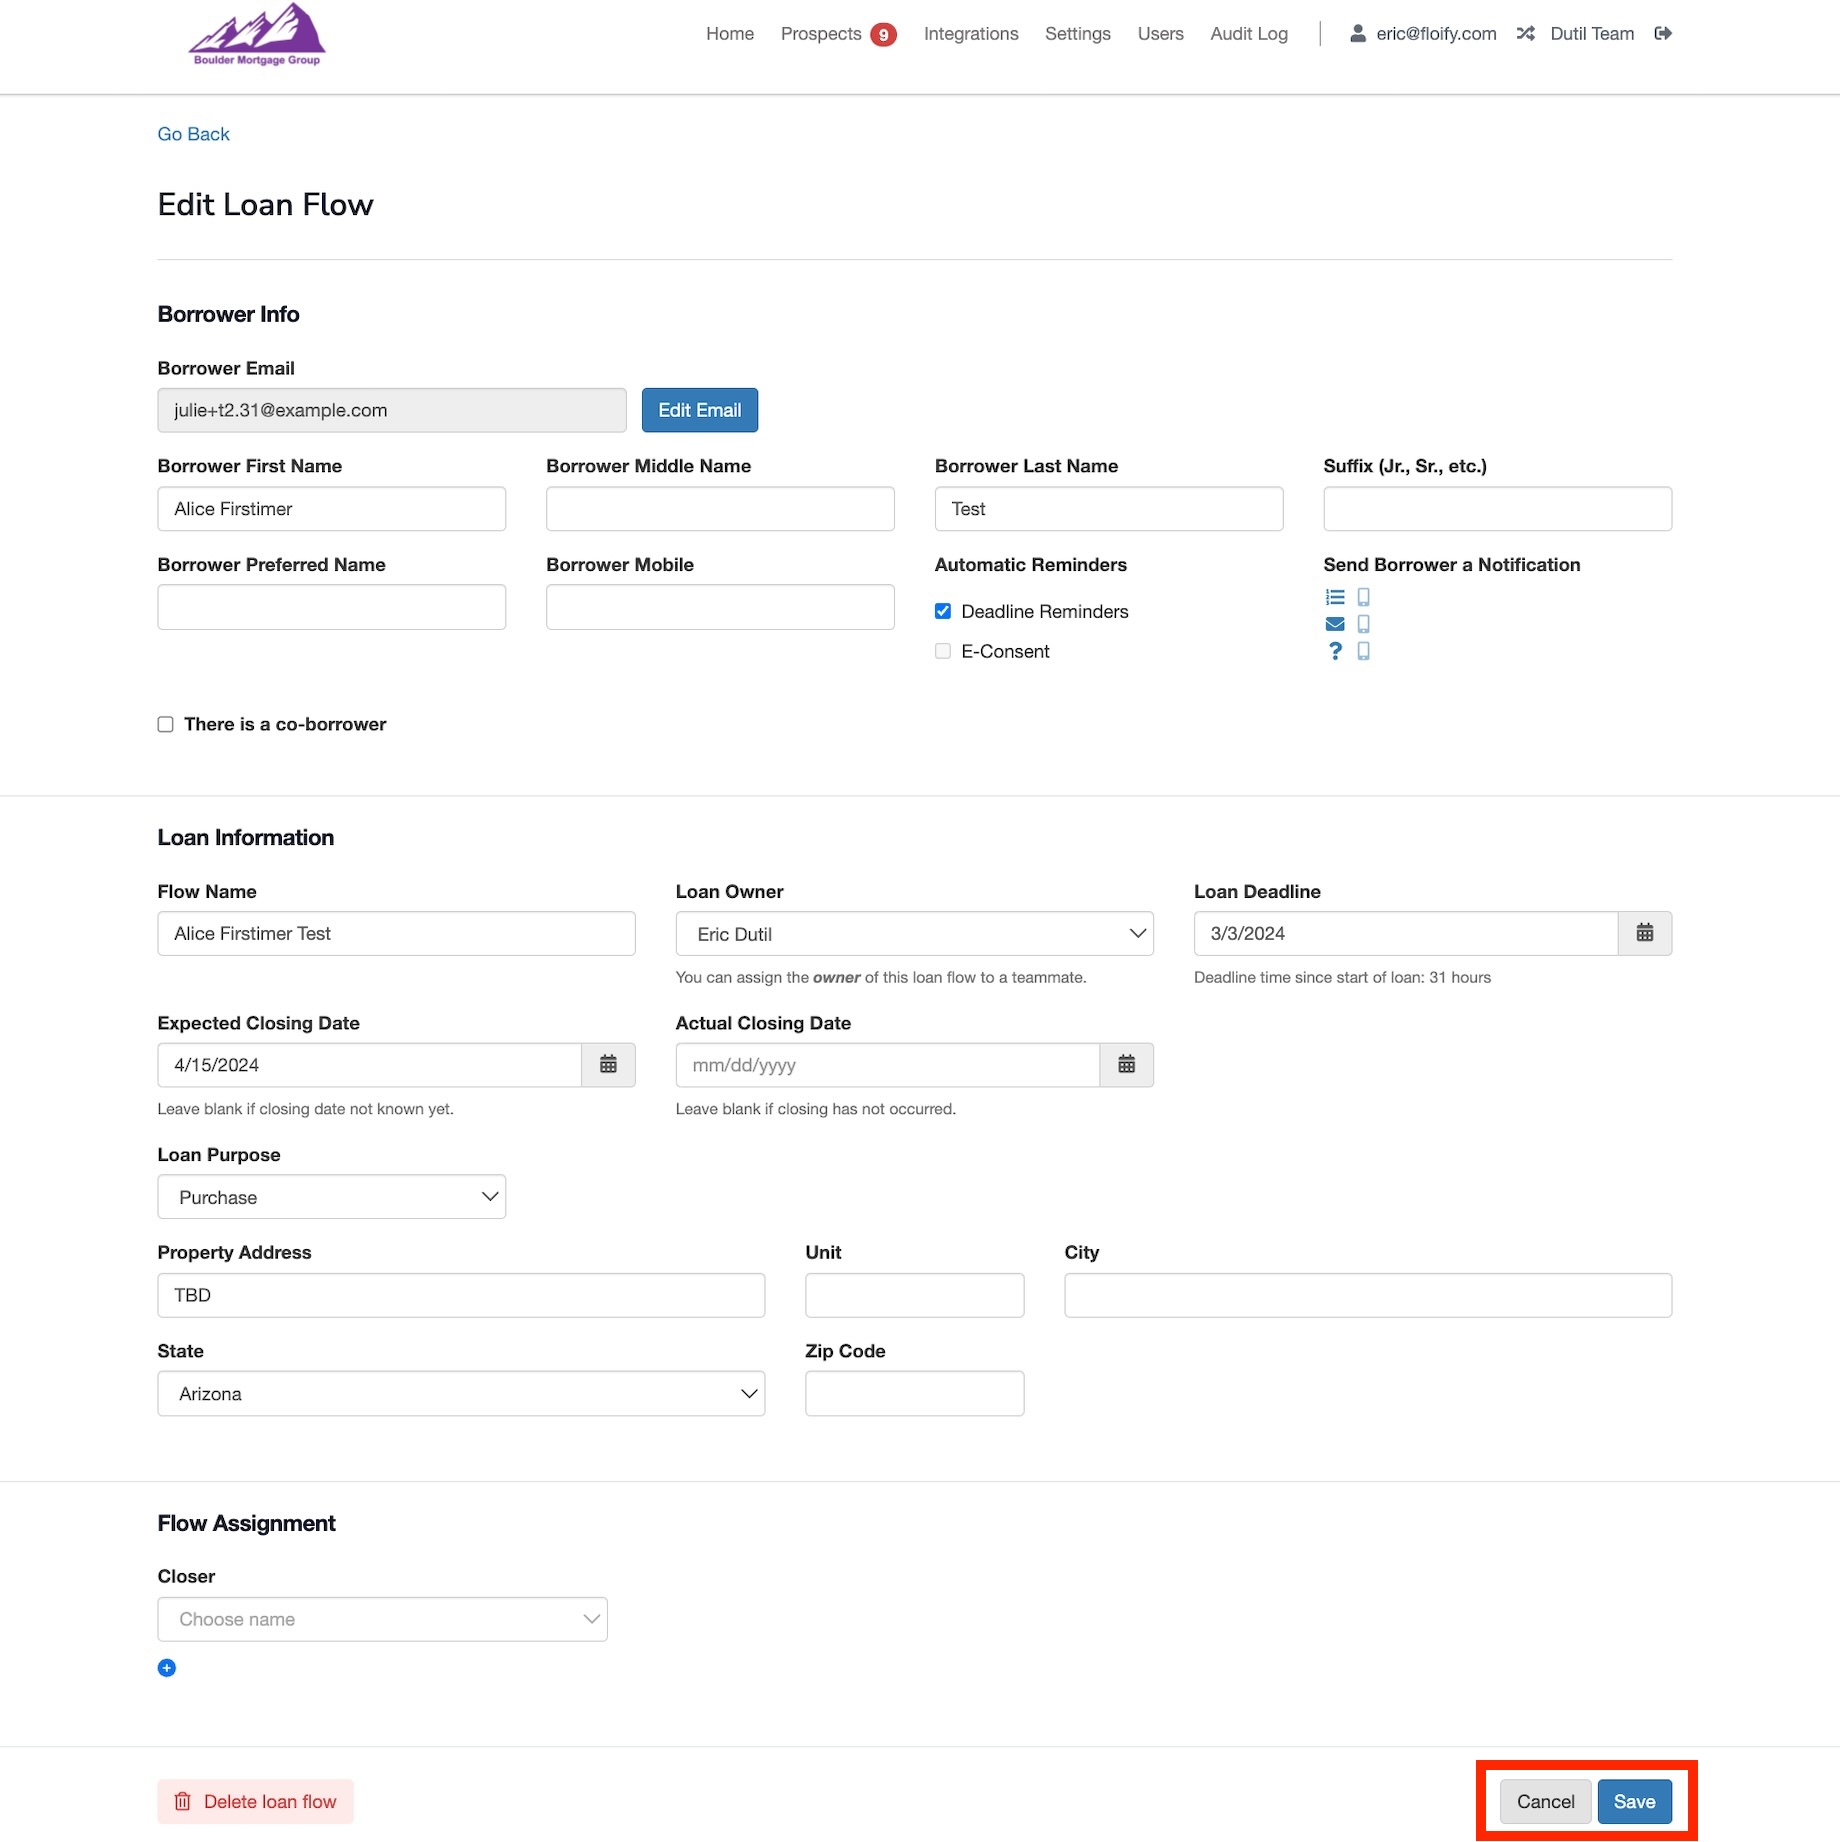Click the checklist notification icon
Screen dimensions: 1840x1842
(x=1335, y=597)
